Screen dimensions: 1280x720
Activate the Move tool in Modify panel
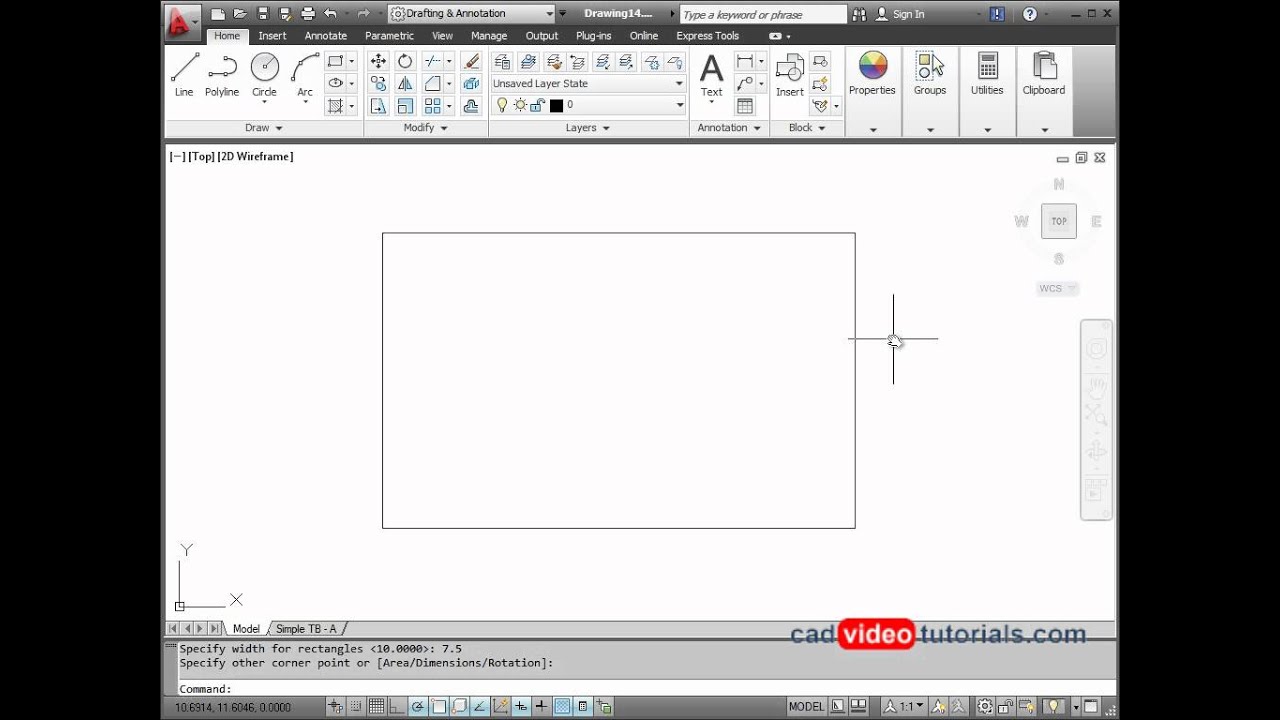(378, 61)
